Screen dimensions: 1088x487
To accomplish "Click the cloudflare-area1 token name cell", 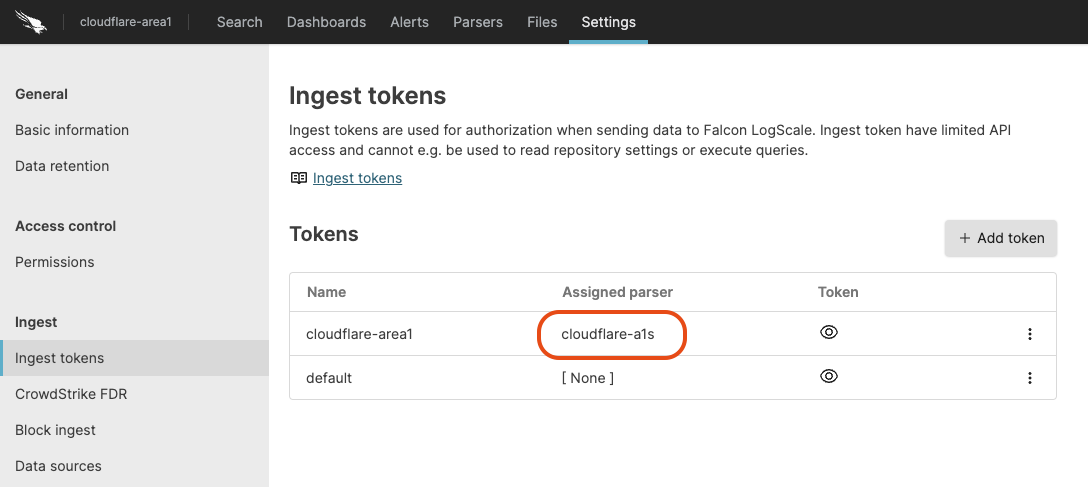I will click(x=359, y=334).
